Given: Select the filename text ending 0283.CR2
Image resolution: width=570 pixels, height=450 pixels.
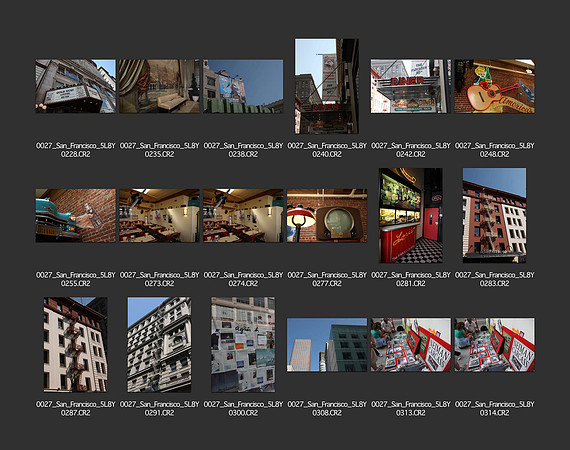Looking at the screenshot, I should [x=494, y=279].
